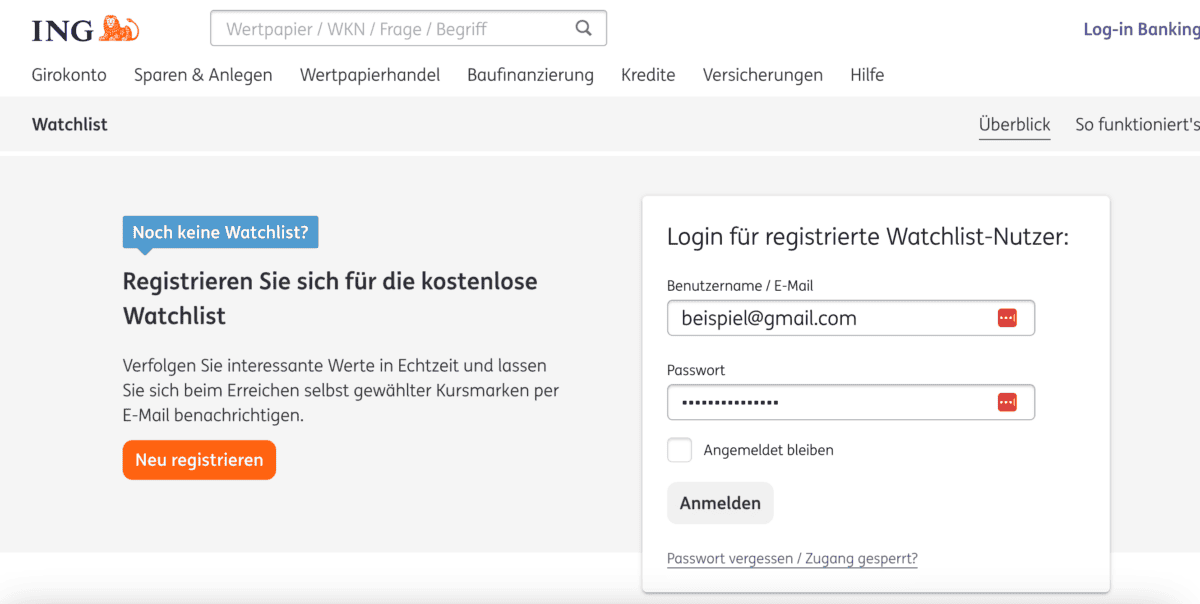Switch to the Überblick tab

[x=1014, y=124]
